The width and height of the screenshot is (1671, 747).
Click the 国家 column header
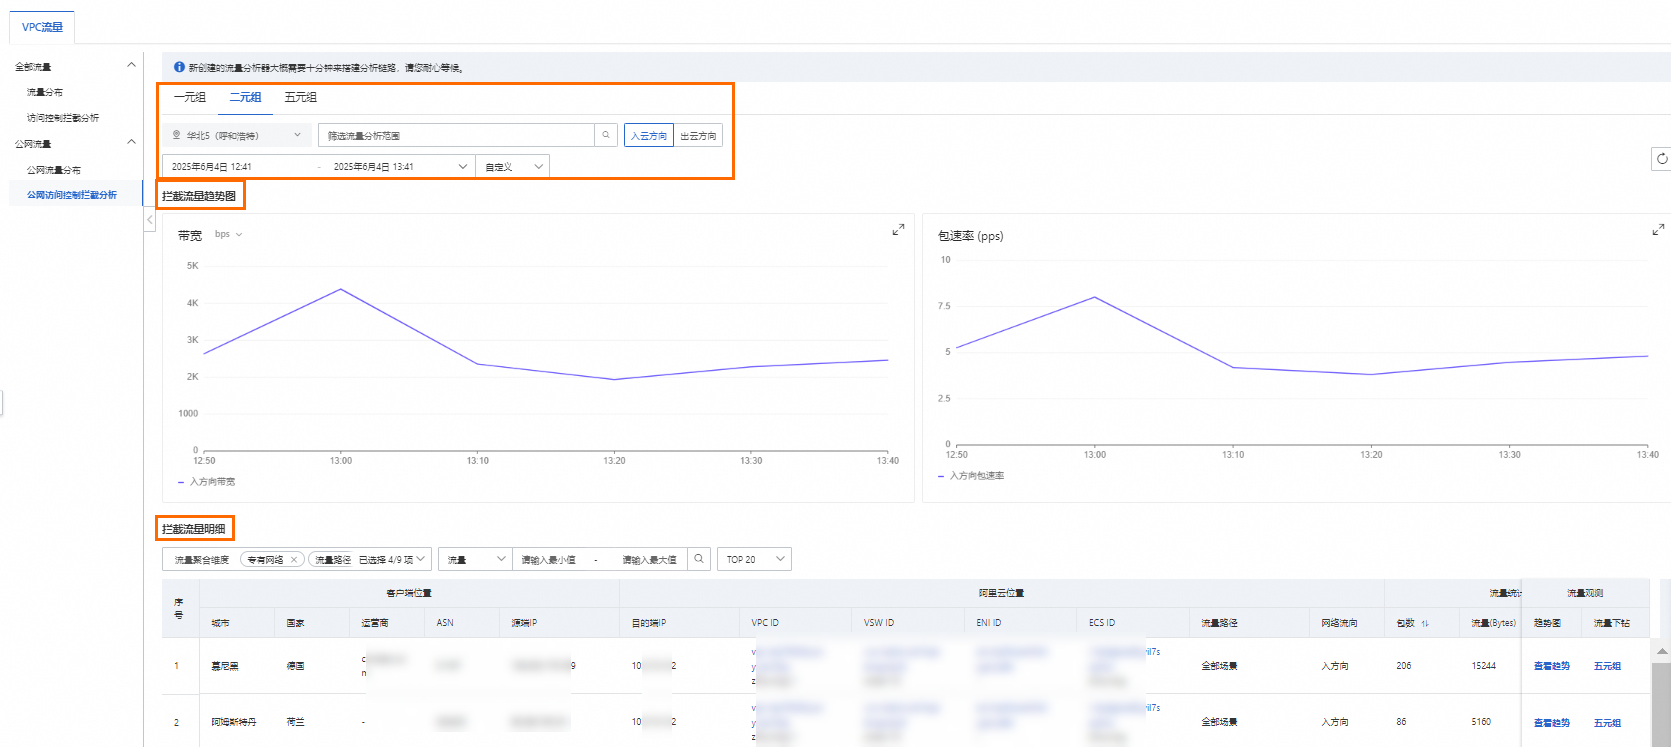(295, 623)
